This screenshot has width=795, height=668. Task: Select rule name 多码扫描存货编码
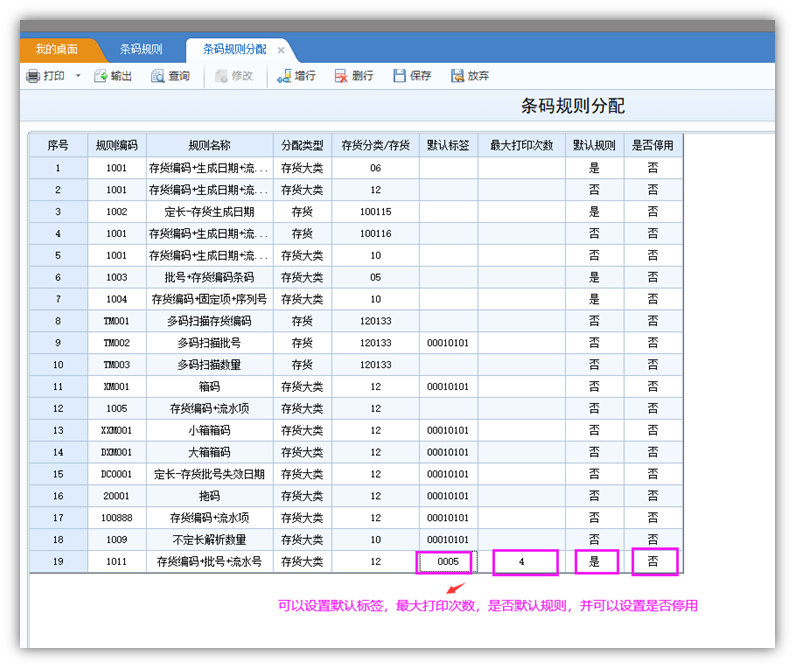209,321
